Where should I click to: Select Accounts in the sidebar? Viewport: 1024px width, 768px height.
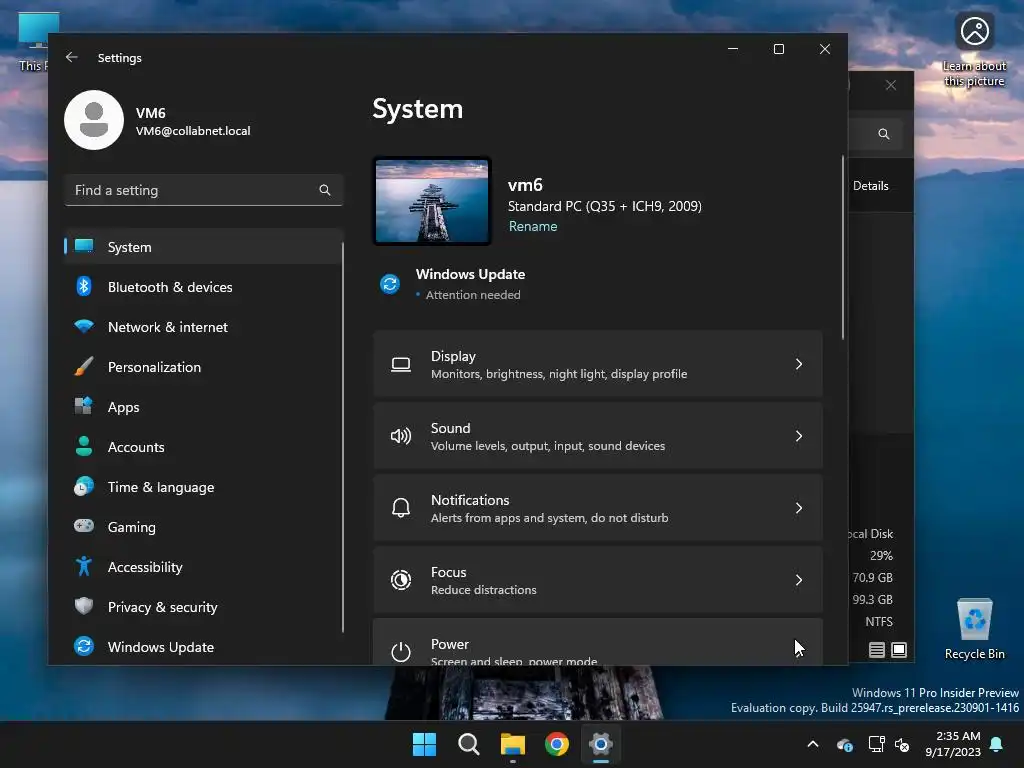coord(203,447)
